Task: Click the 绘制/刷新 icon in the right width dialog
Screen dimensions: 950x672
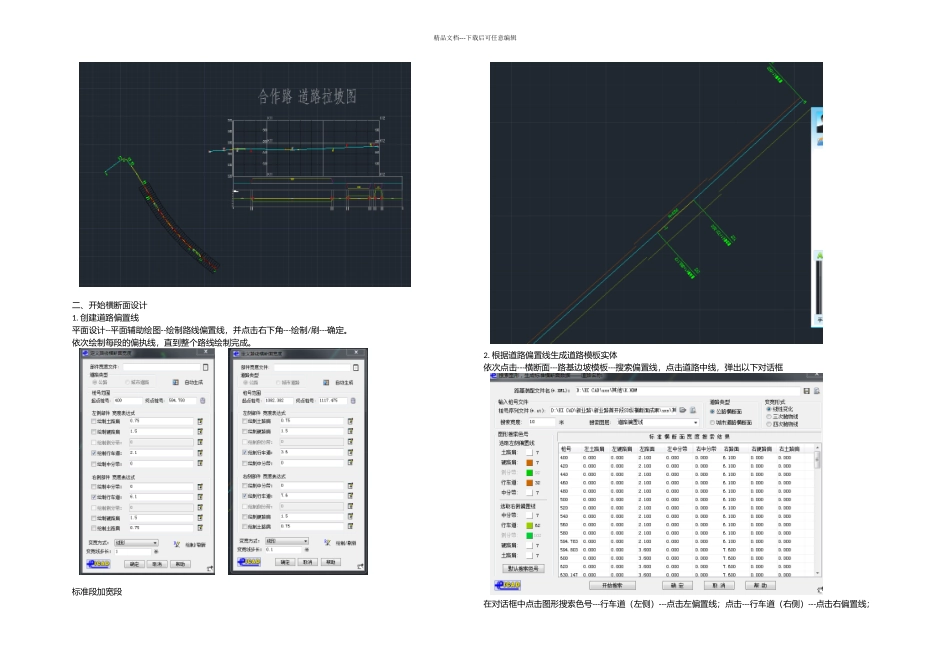Action: 325,543
